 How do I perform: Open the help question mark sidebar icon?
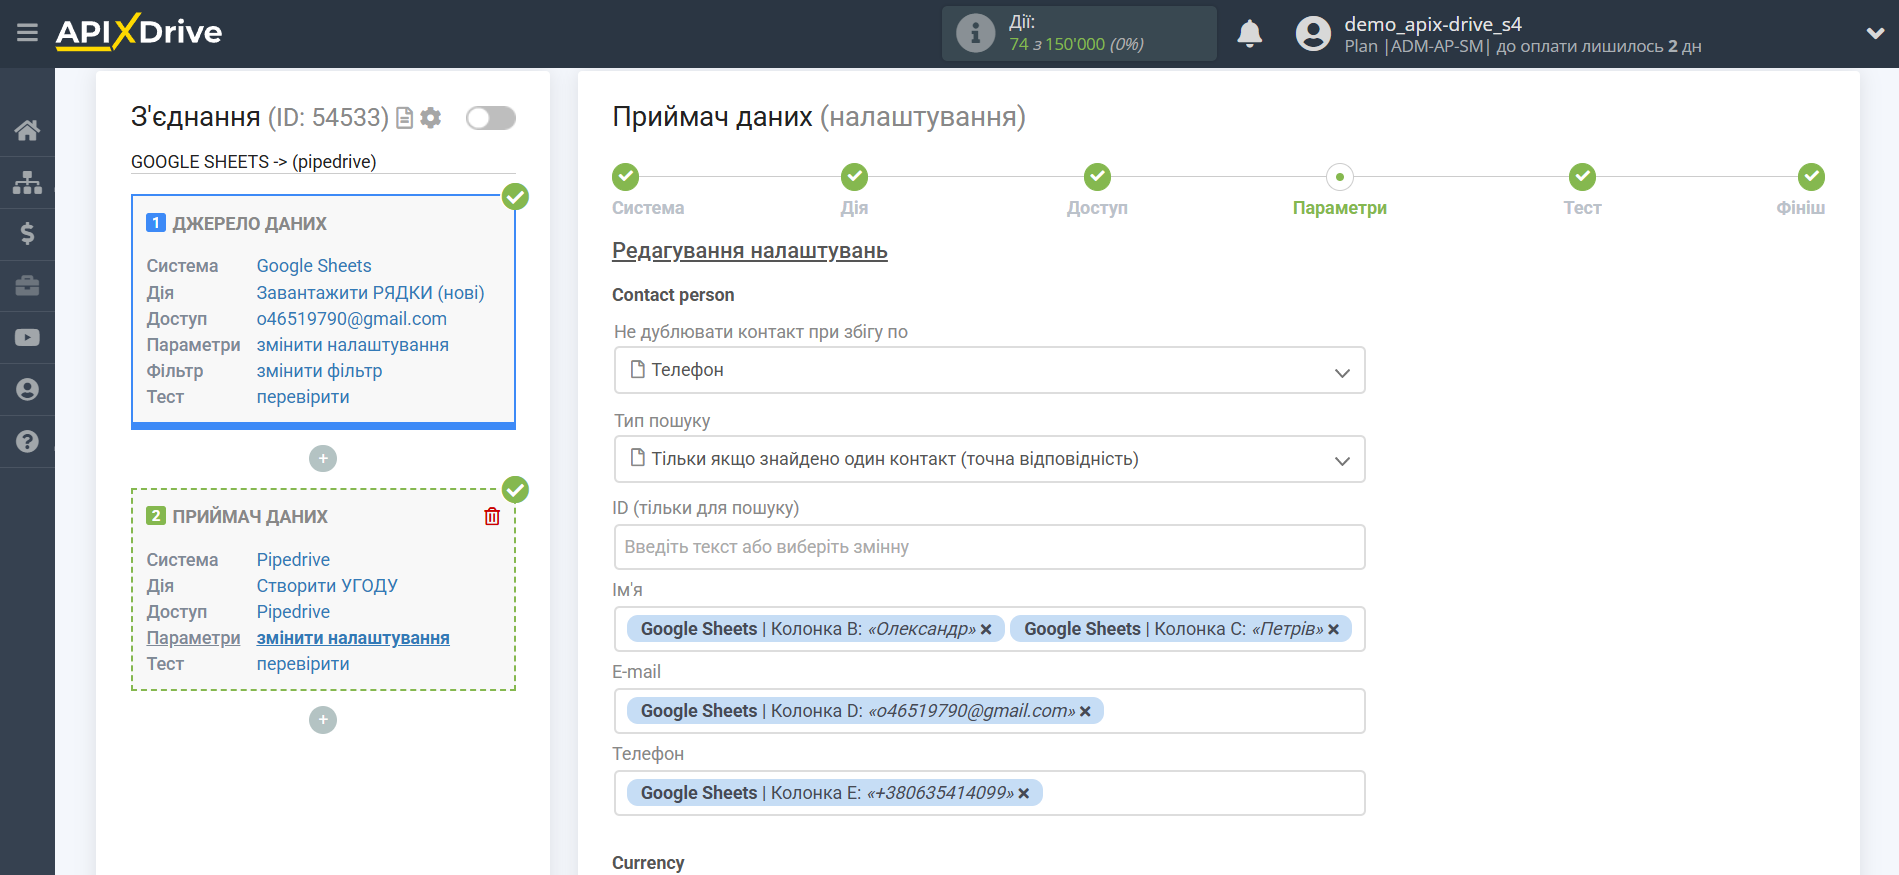coord(27,441)
